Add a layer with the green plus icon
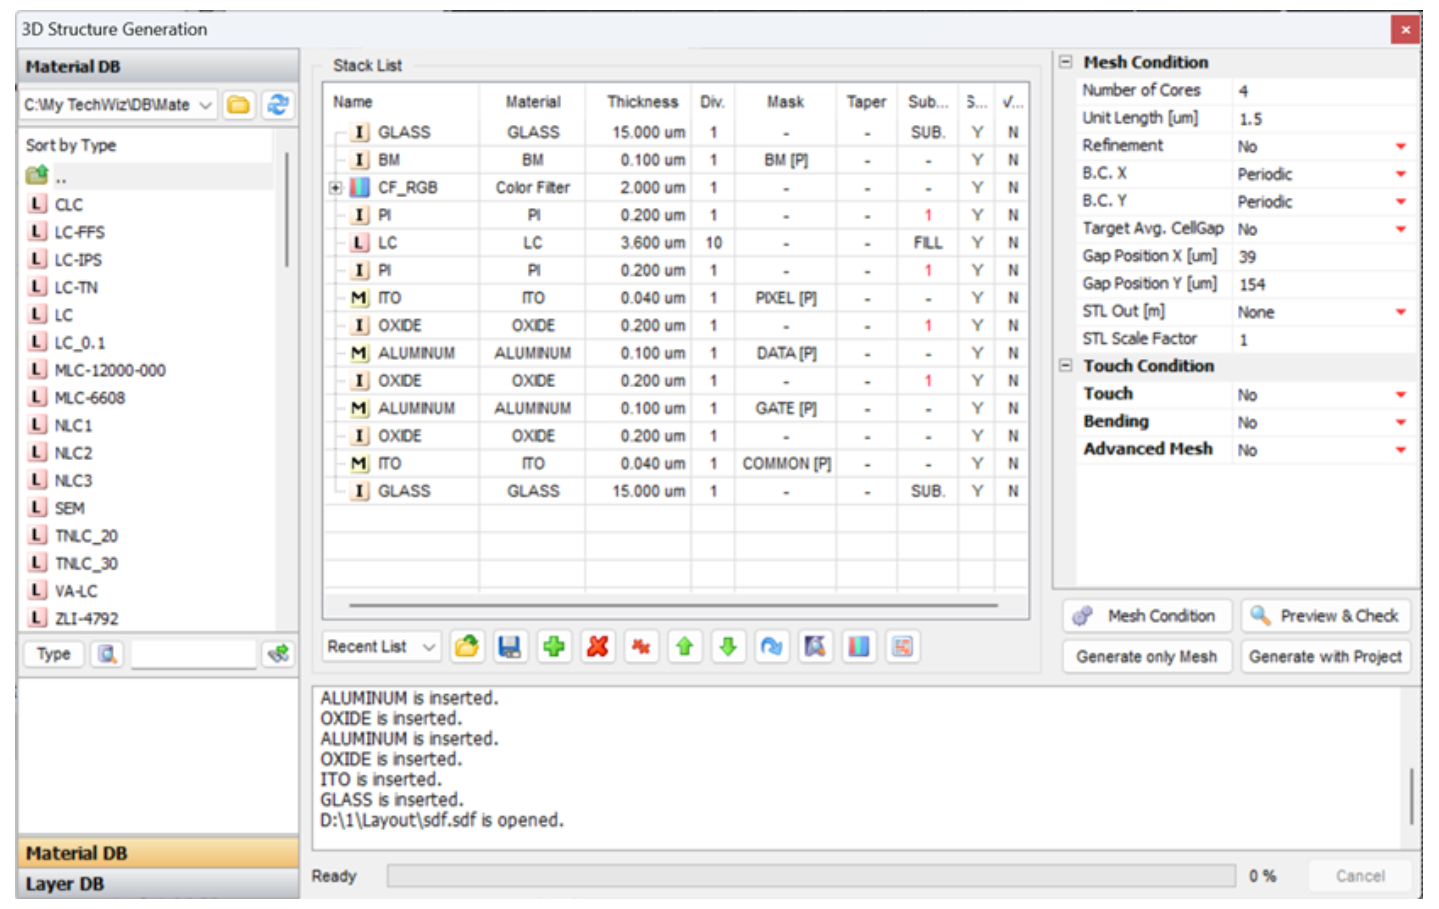The image size is (1439, 909). 554,647
